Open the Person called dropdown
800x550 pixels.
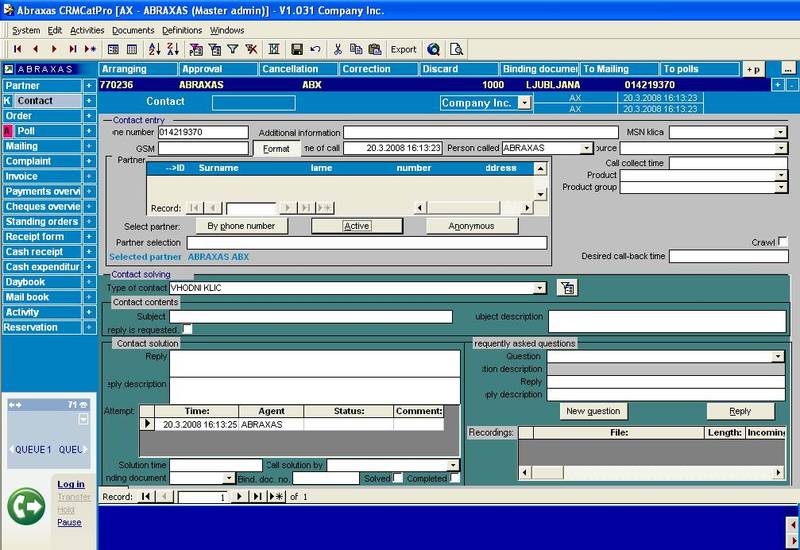(x=586, y=148)
